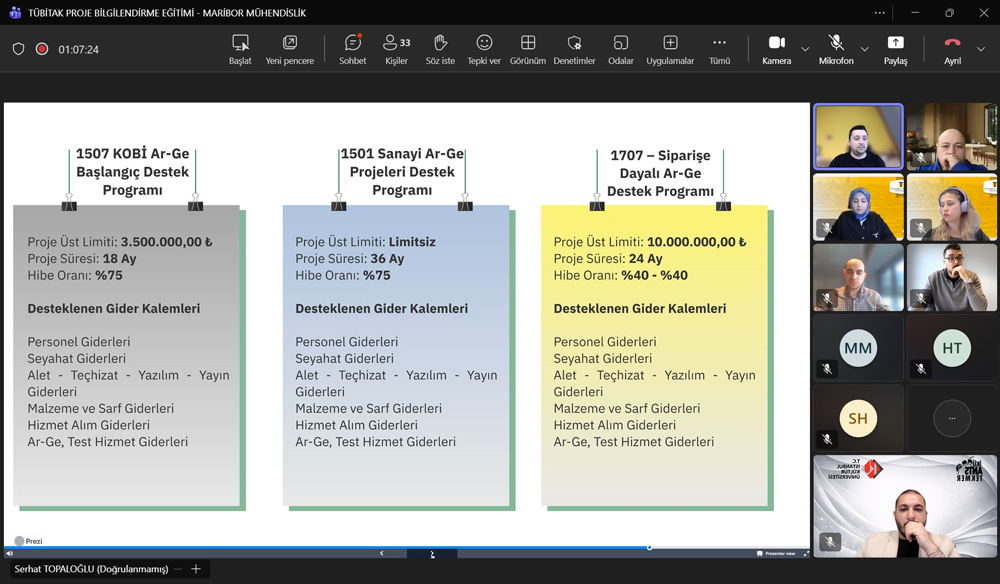Expand the Mikrofon options arrow
The width and height of the screenshot is (1000, 584).
tap(865, 49)
